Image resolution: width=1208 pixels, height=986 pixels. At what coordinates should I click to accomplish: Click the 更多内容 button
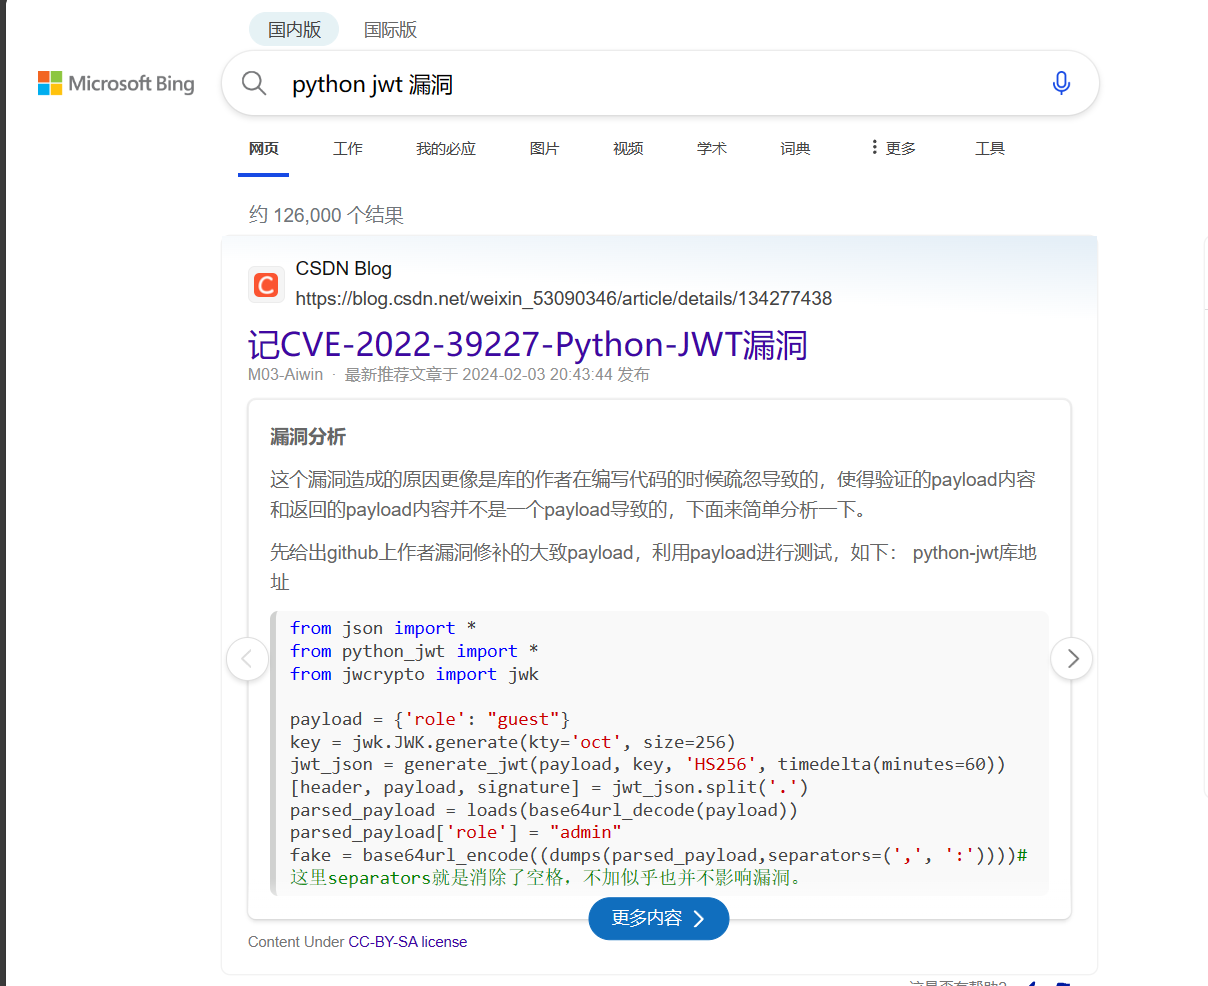pyautogui.click(x=658, y=918)
